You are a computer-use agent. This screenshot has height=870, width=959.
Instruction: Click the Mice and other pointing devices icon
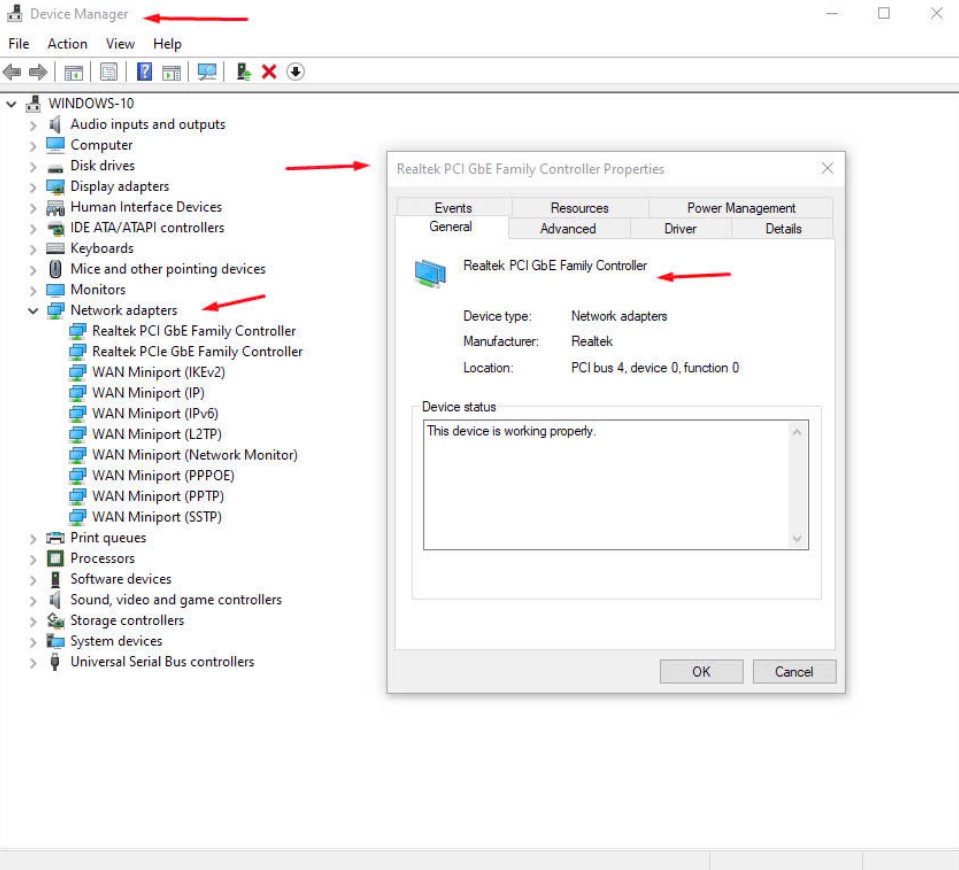pos(55,269)
